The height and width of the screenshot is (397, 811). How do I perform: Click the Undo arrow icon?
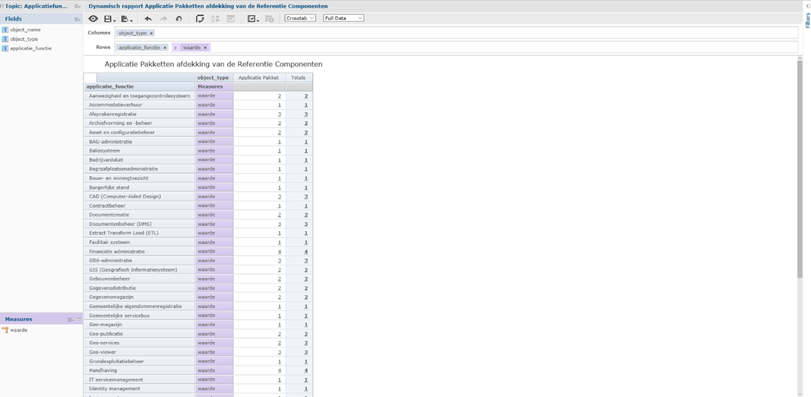click(x=148, y=19)
